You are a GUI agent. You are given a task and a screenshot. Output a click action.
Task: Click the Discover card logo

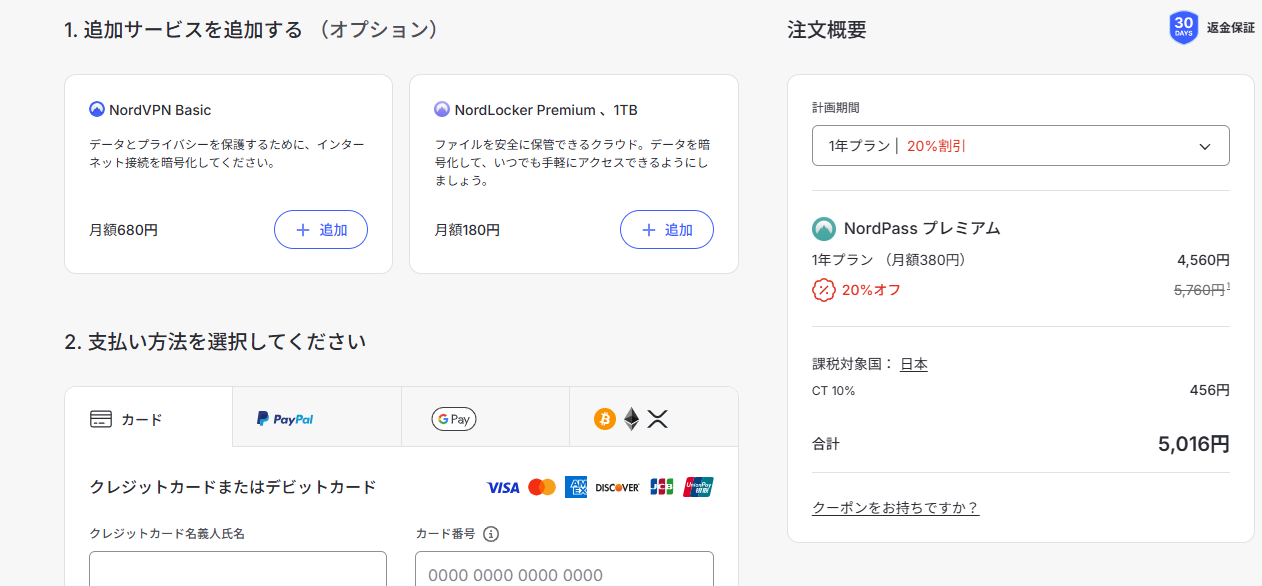tap(617, 488)
